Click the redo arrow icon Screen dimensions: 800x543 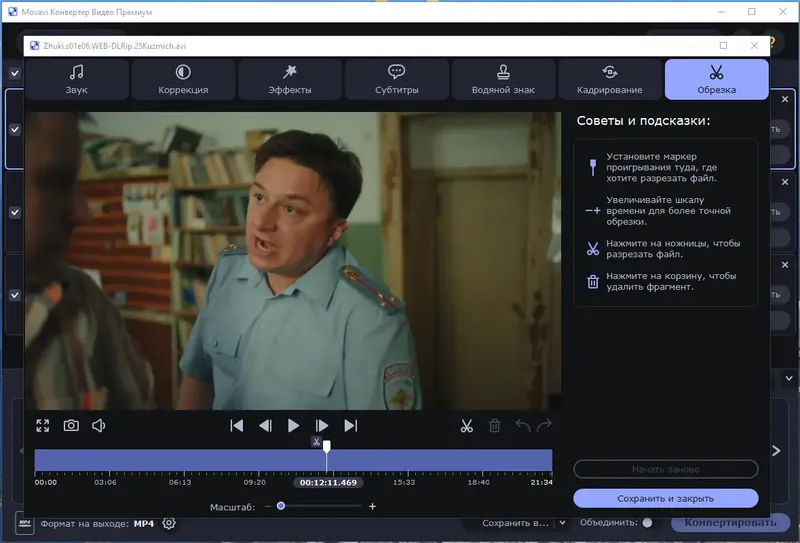pos(544,426)
